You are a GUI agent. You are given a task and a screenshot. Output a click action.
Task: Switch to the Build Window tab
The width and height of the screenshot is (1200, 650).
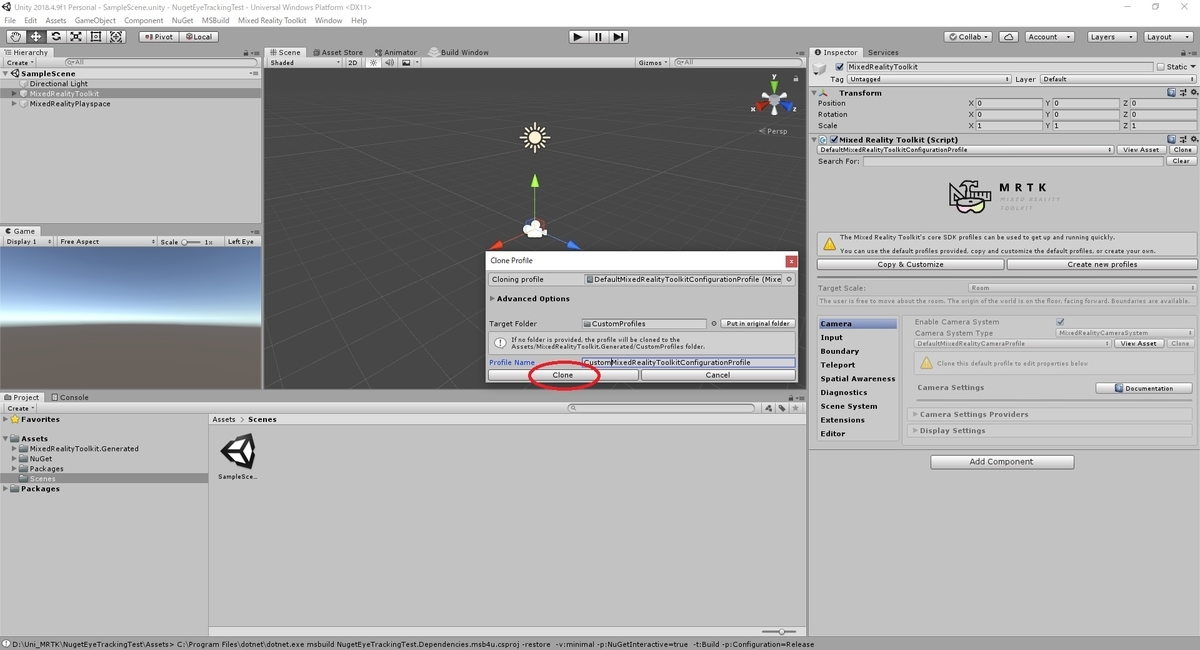[461, 52]
